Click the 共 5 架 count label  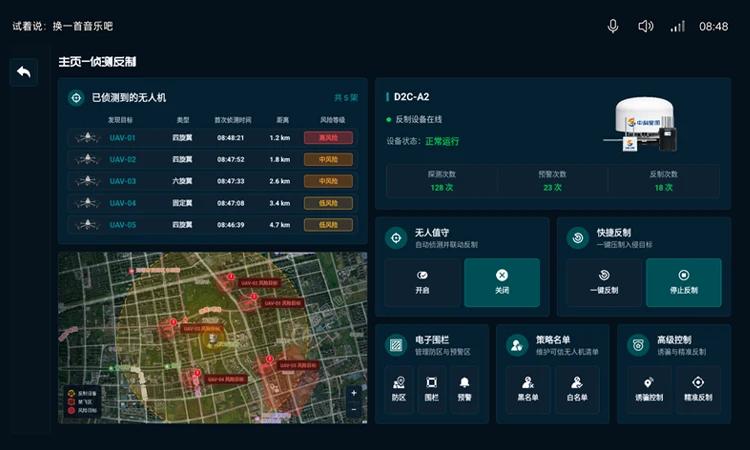346,98
